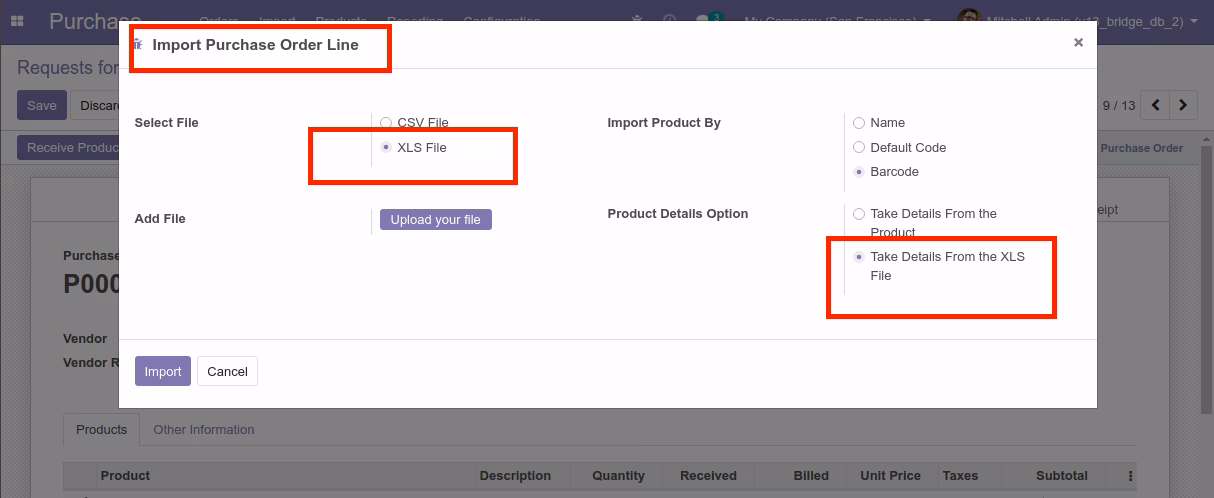Click the Cancel button in the dialog

pos(227,371)
